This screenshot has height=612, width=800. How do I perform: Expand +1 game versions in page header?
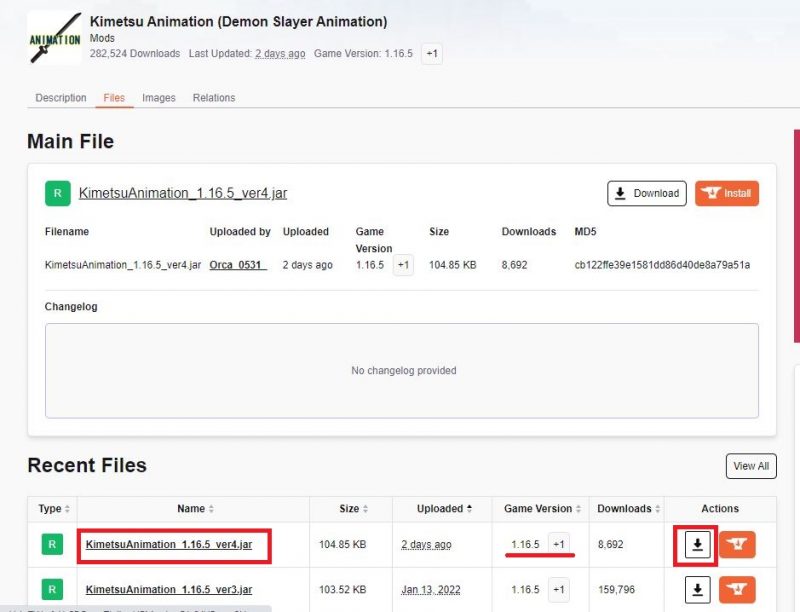(431, 53)
